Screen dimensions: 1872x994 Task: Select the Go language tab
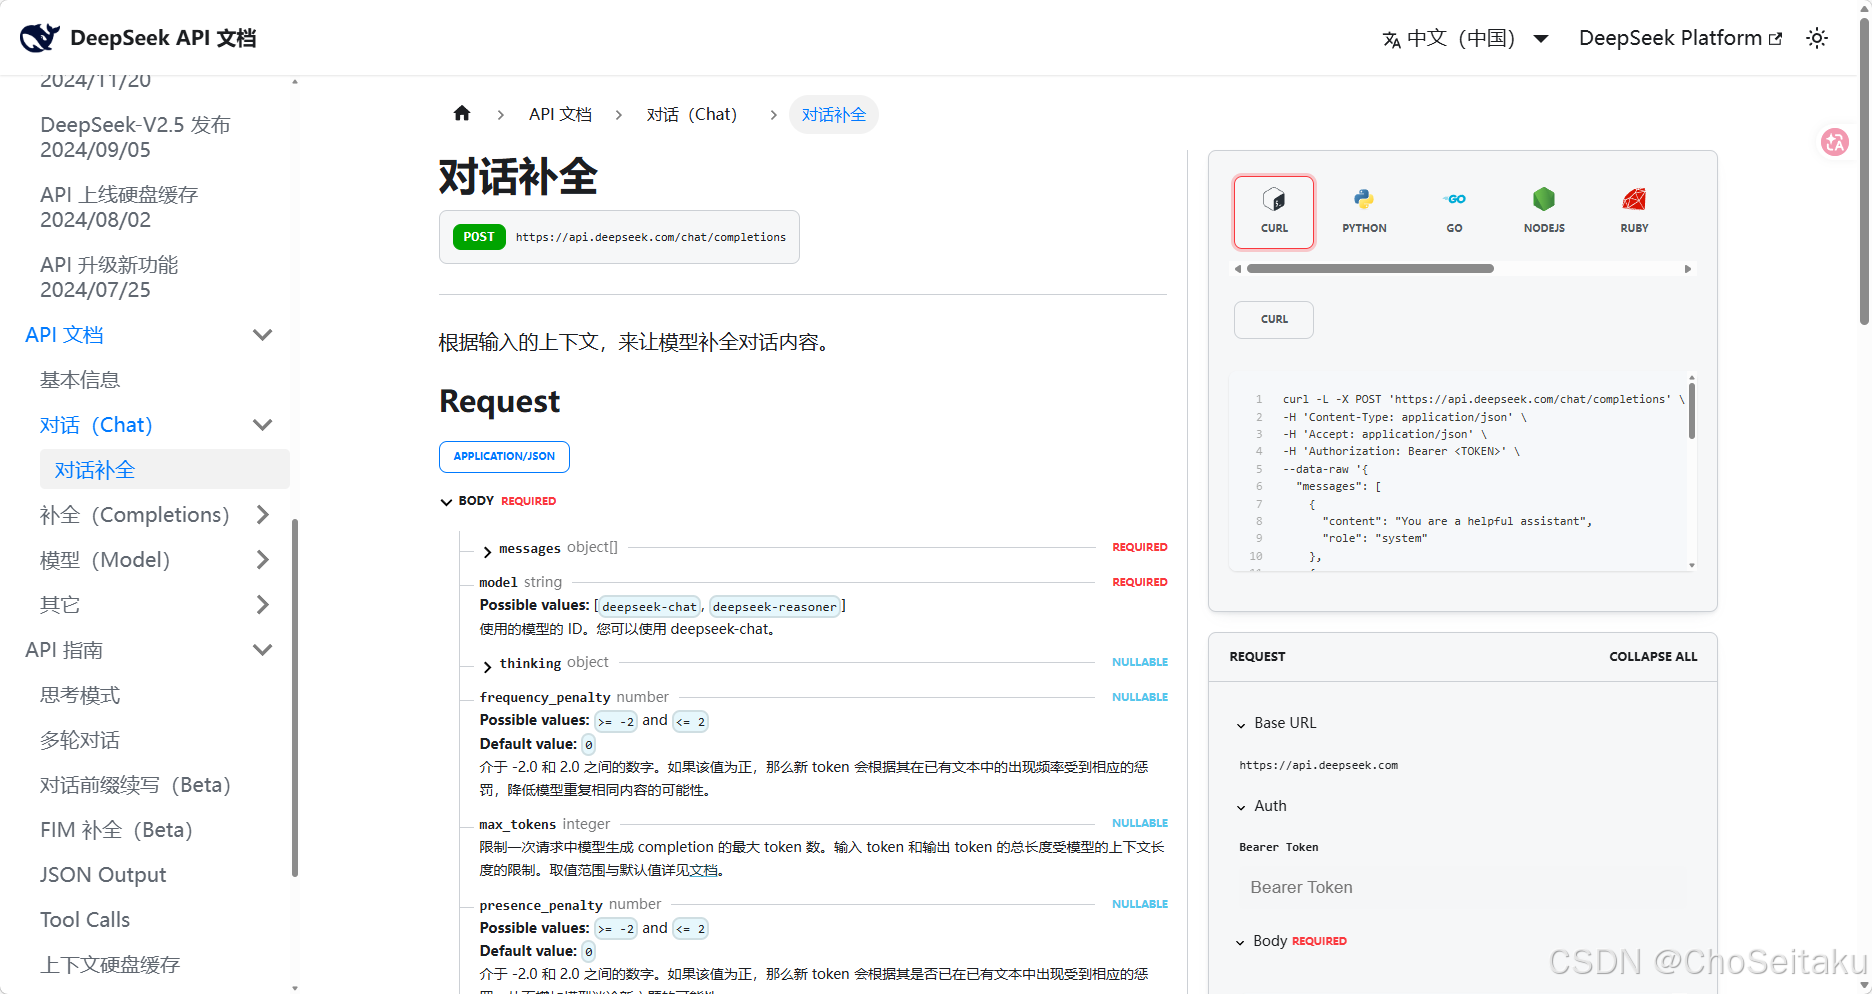click(x=1454, y=212)
